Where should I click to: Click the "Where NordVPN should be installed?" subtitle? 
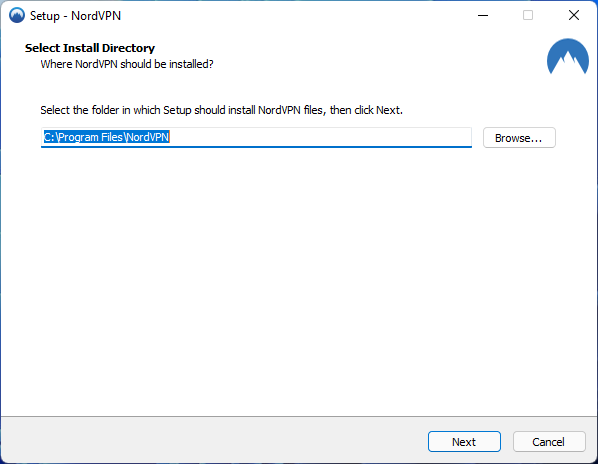pos(127,64)
